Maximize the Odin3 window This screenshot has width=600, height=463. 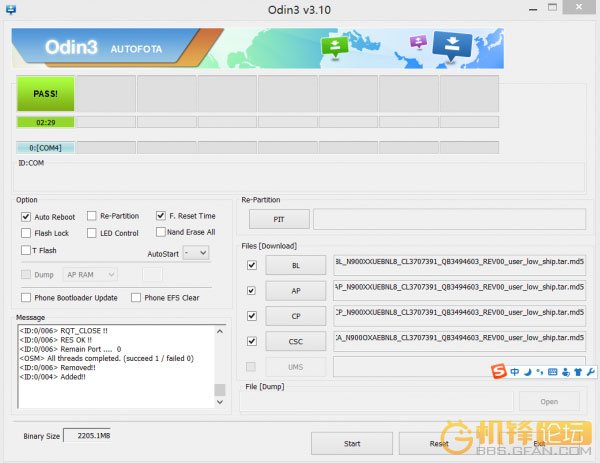[552, 8]
